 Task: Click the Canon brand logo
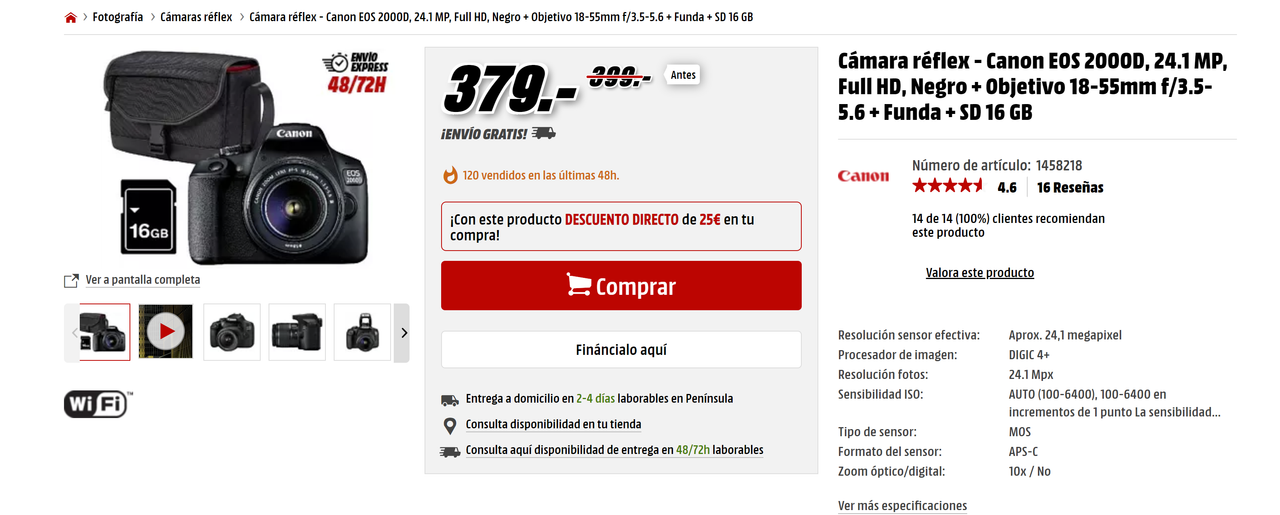click(863, 176)
